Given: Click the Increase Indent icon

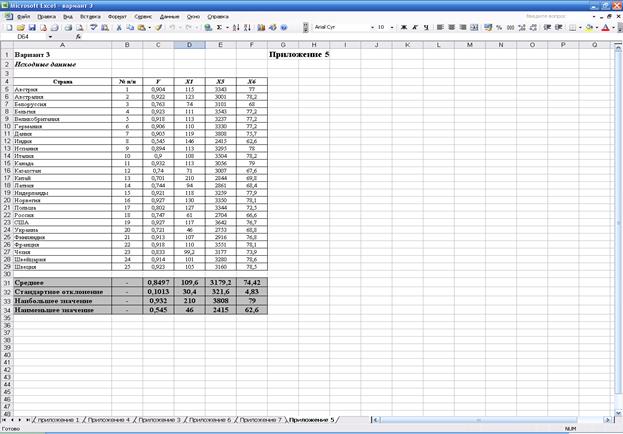Looking at the screenshot, I should click(x=559, y=27).
